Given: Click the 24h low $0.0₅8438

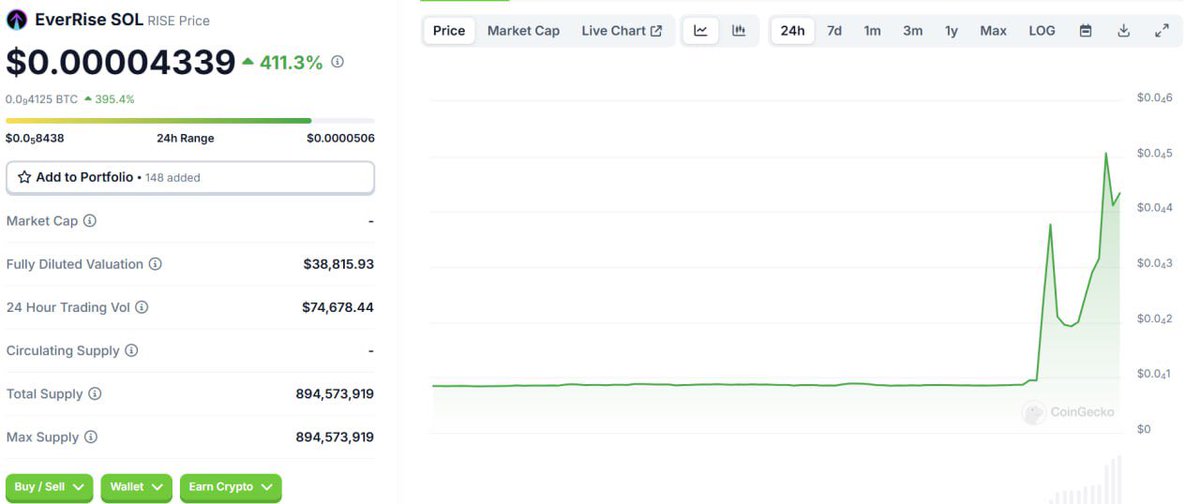Looking at the screenshot, I should (35, 138).
